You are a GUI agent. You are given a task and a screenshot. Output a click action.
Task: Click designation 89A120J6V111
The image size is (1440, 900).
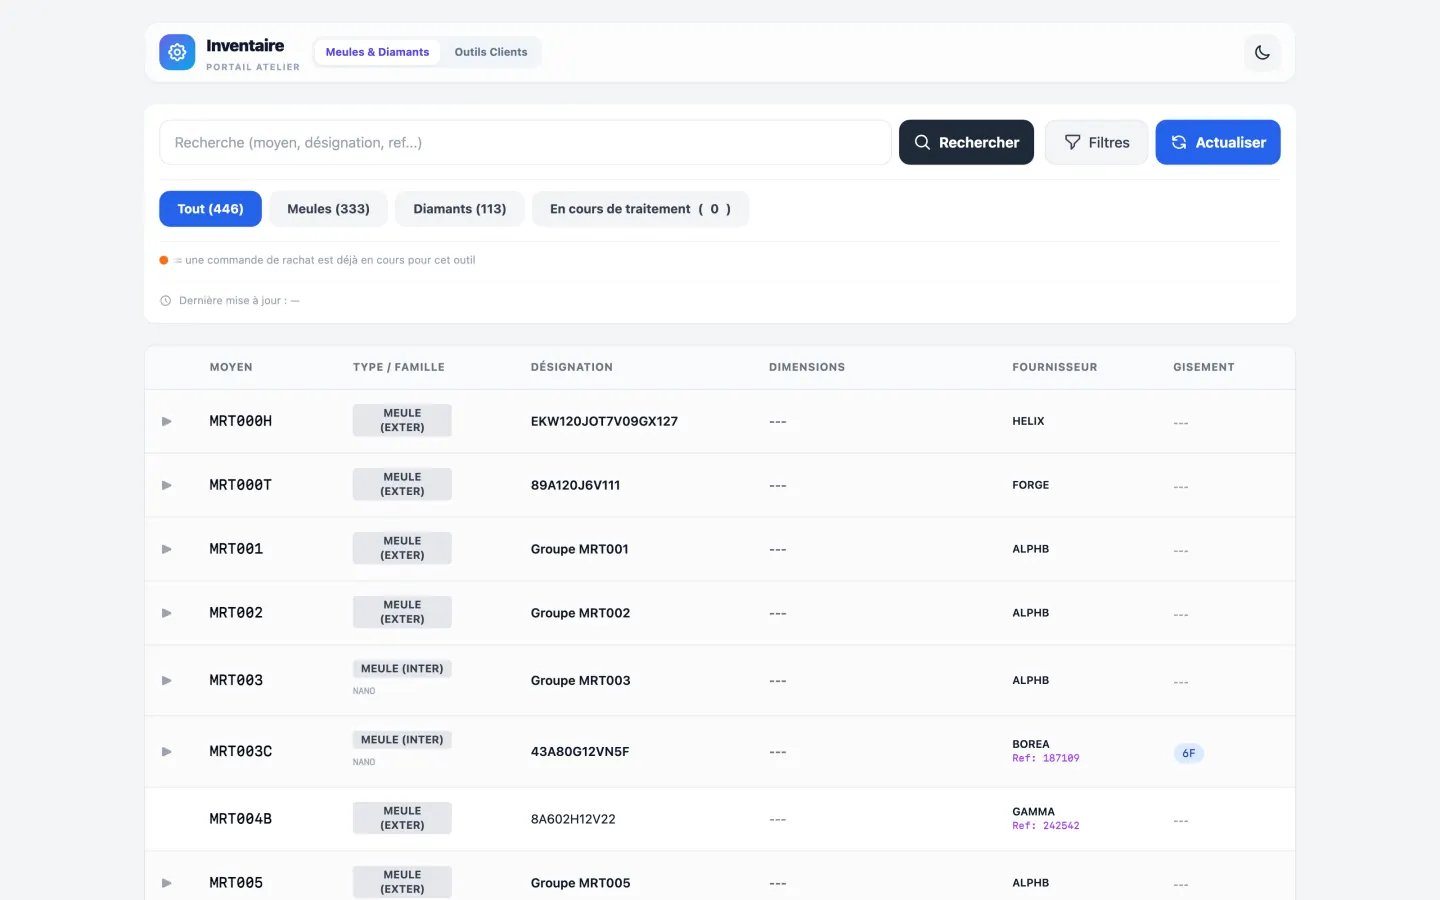click(575, 485)
